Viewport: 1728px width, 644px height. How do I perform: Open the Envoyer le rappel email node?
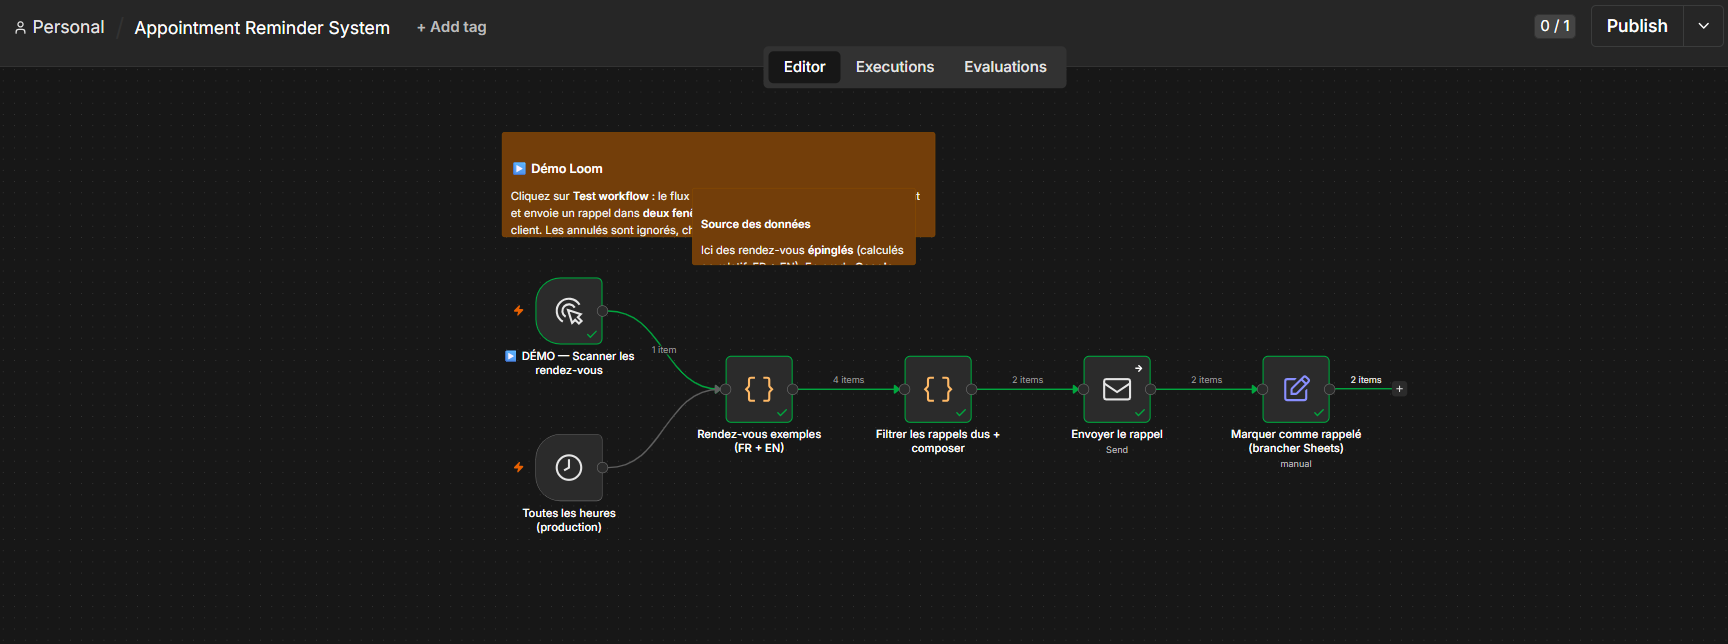click(x=1117, y=389)
